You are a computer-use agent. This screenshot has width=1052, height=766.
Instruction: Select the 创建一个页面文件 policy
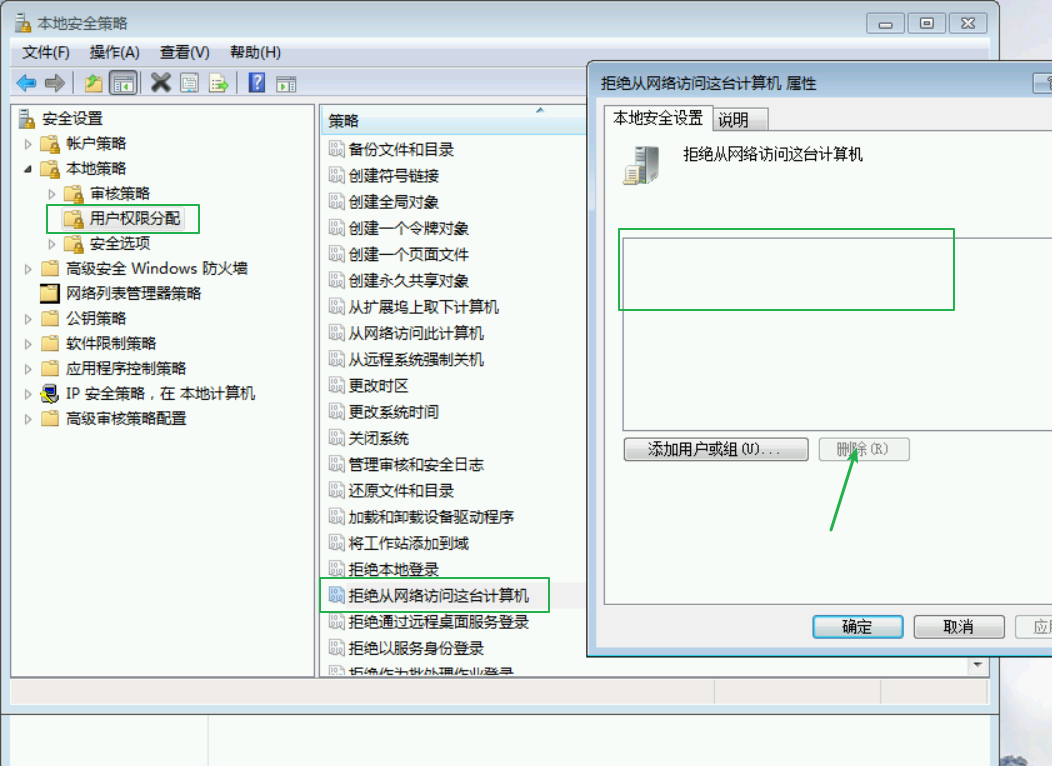[409, 254]
